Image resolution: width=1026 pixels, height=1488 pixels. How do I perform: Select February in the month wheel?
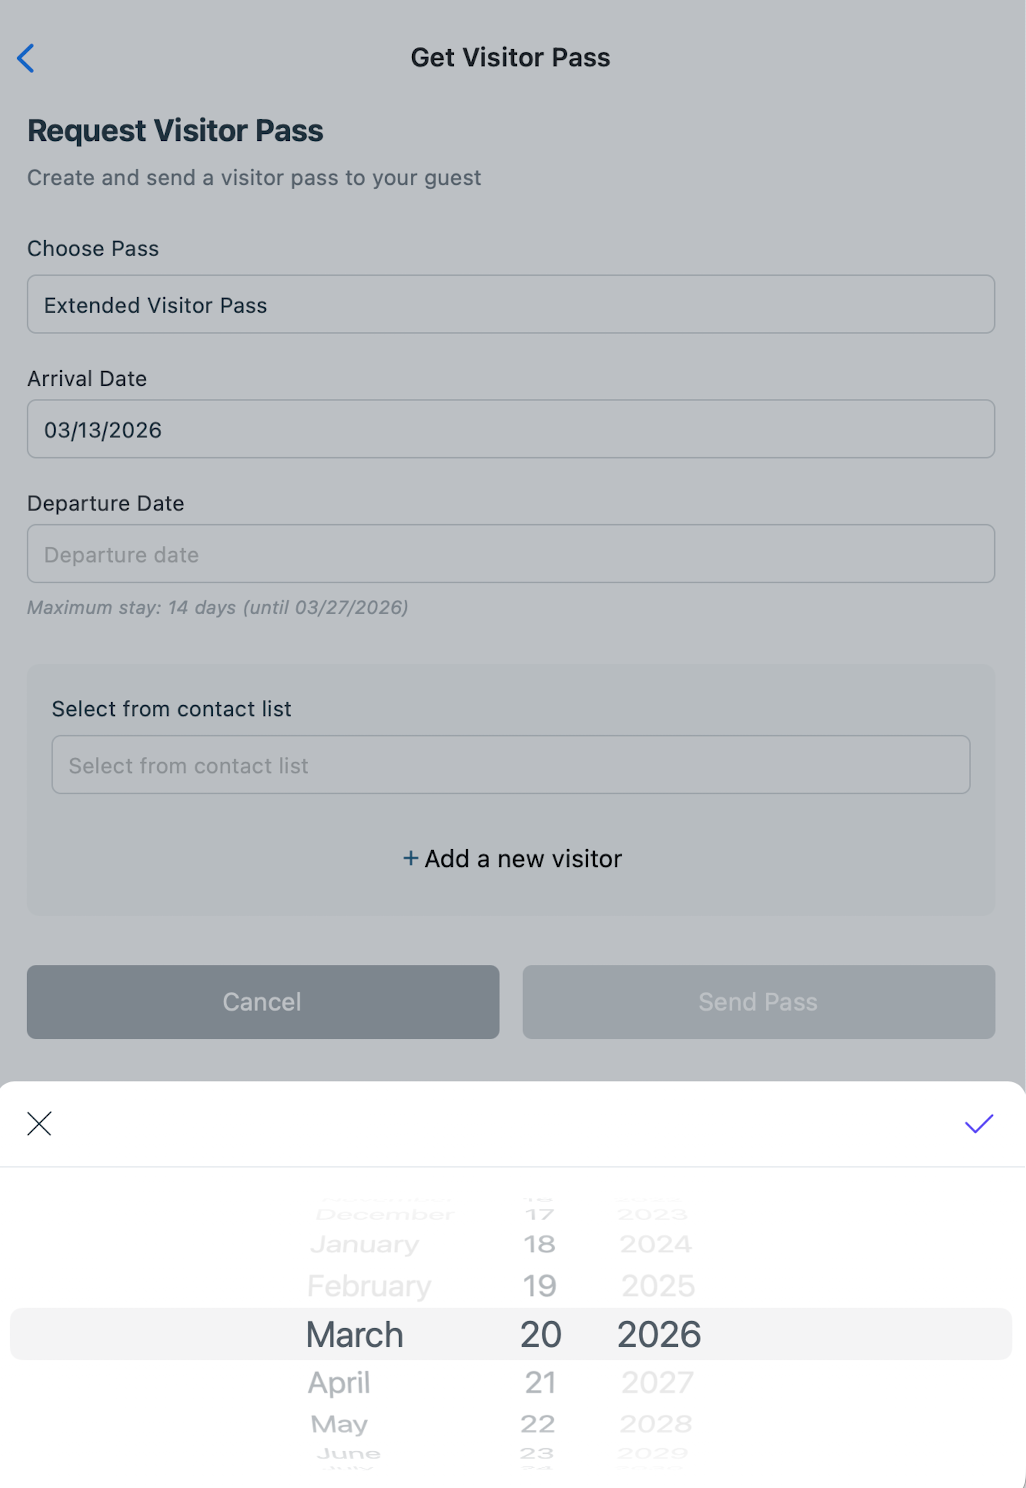pos(369,1286)
